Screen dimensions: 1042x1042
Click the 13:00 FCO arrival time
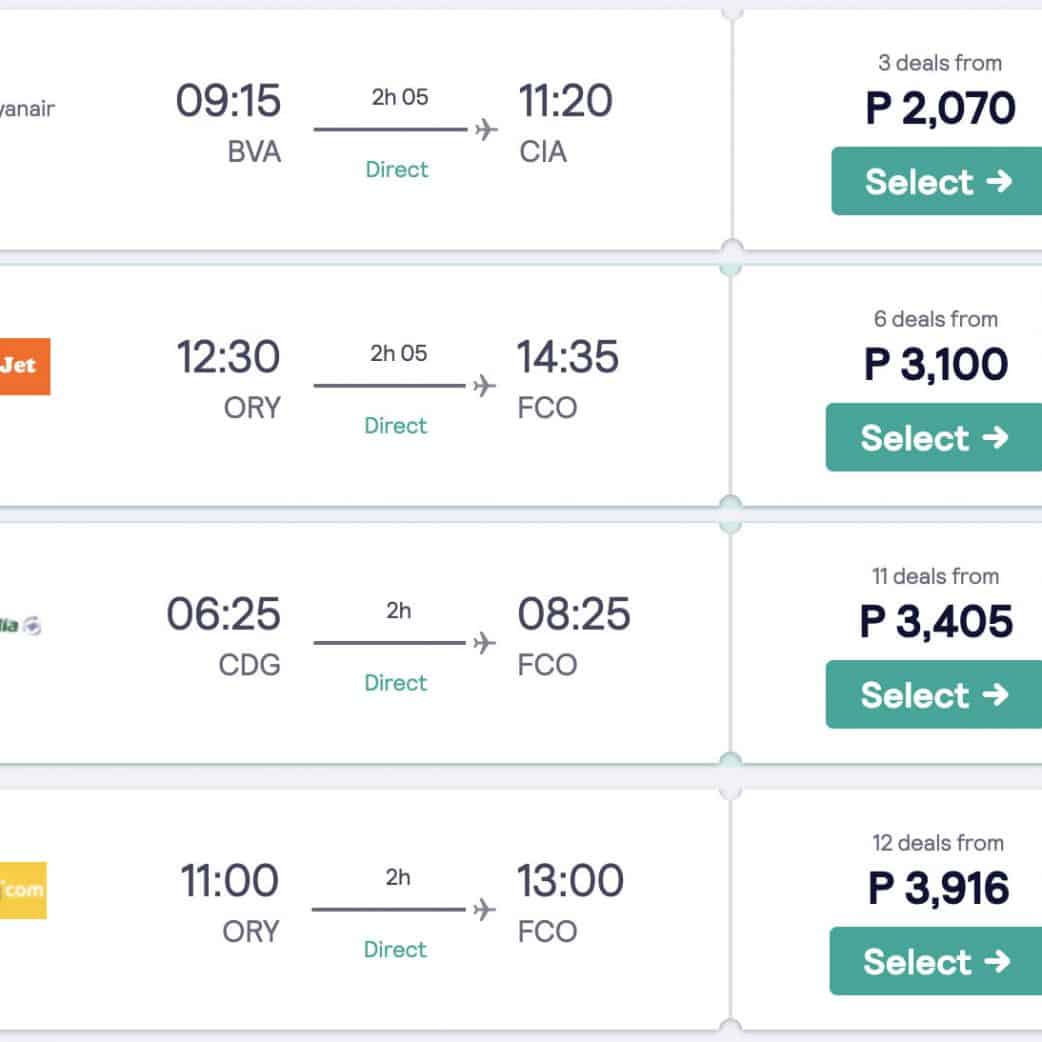570,881
